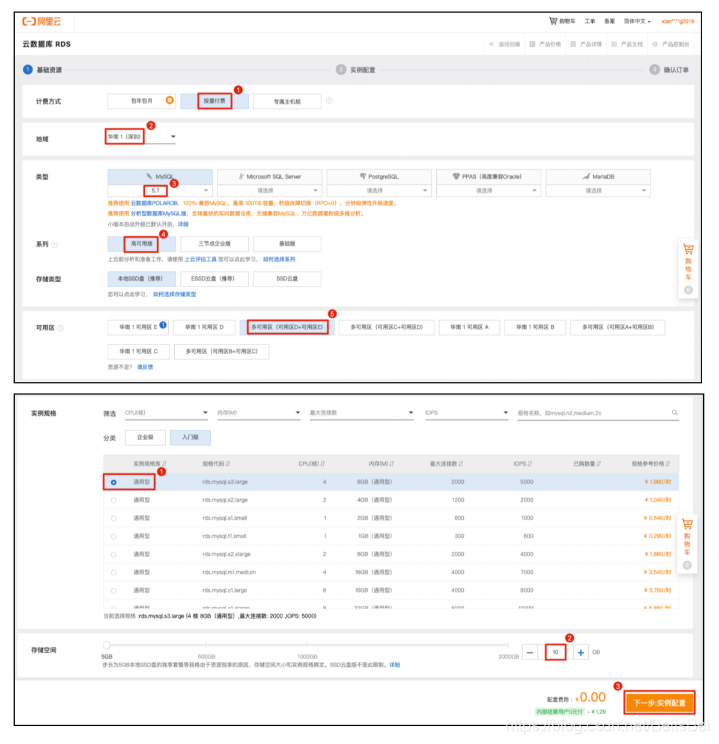Click search magnifier in spec name field
719x744 pixels.
(x=674, y=413)
